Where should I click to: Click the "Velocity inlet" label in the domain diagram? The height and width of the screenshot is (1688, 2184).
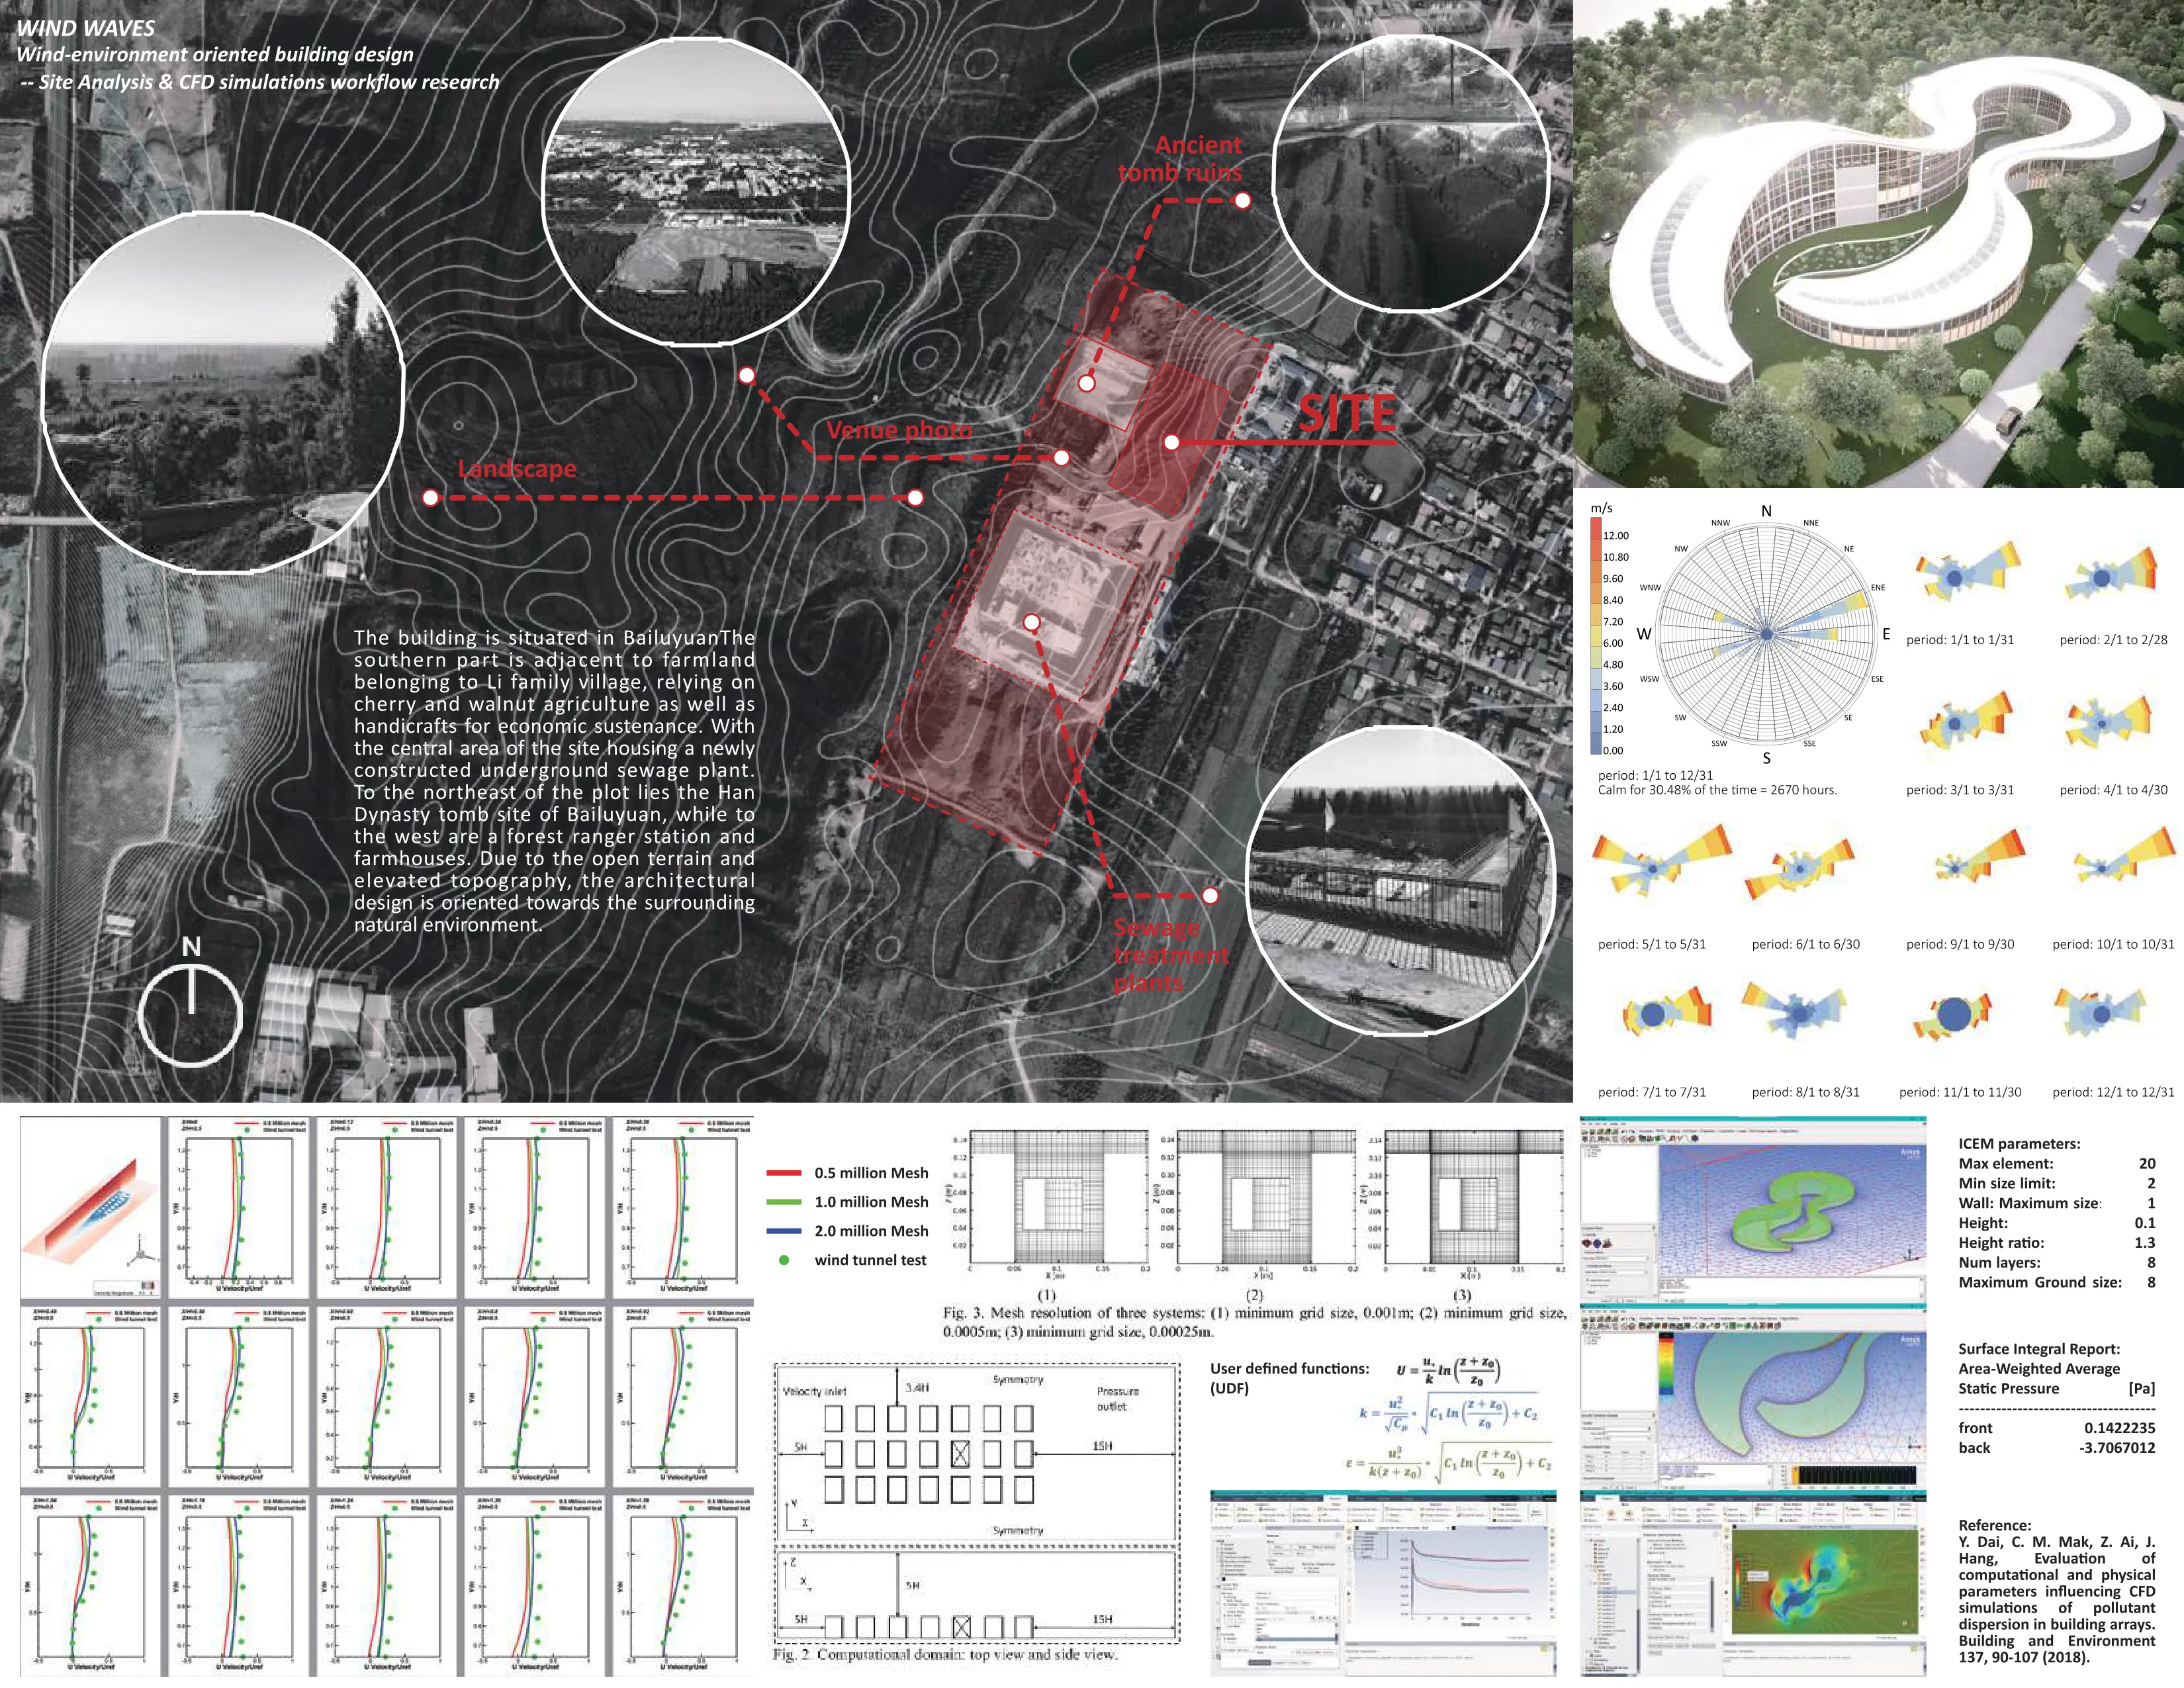[814, 1391]
